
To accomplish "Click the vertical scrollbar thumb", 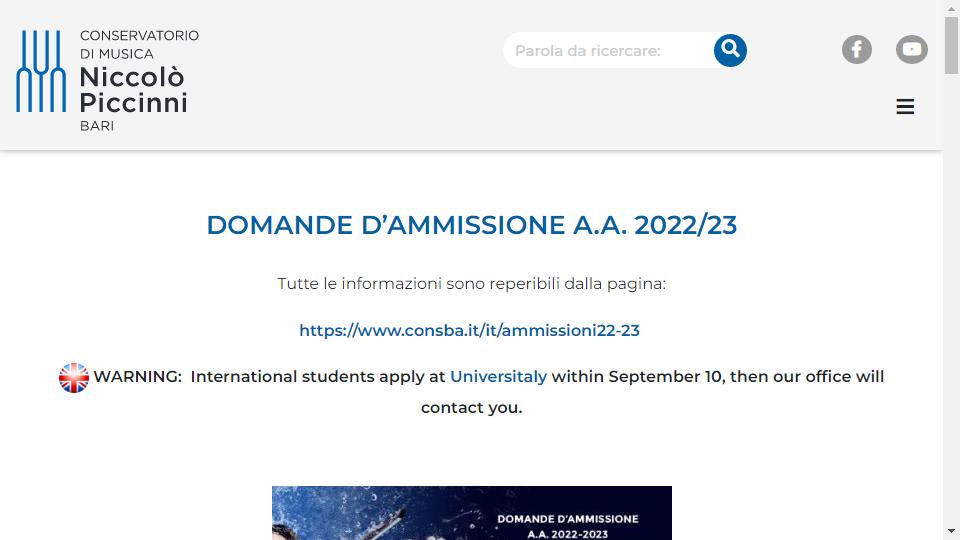I will pyautogui.click(x=951, y=45).
